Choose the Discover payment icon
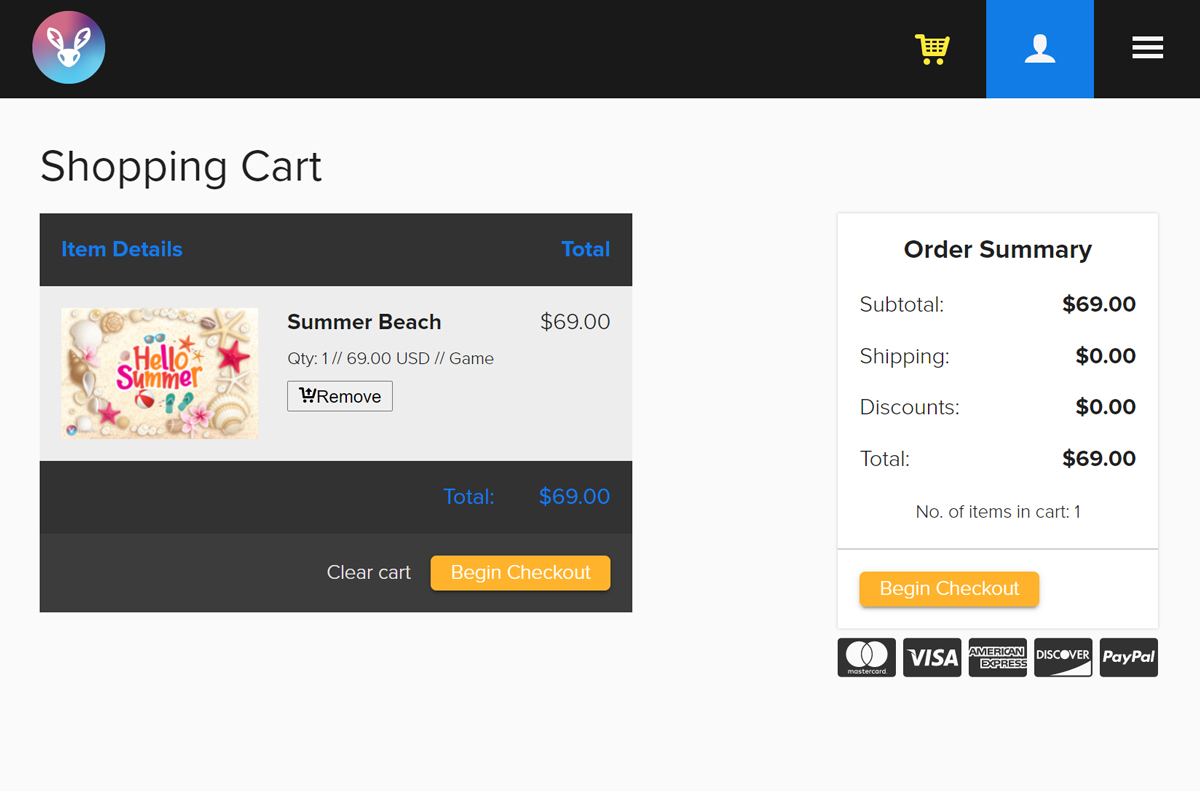 1063,657
